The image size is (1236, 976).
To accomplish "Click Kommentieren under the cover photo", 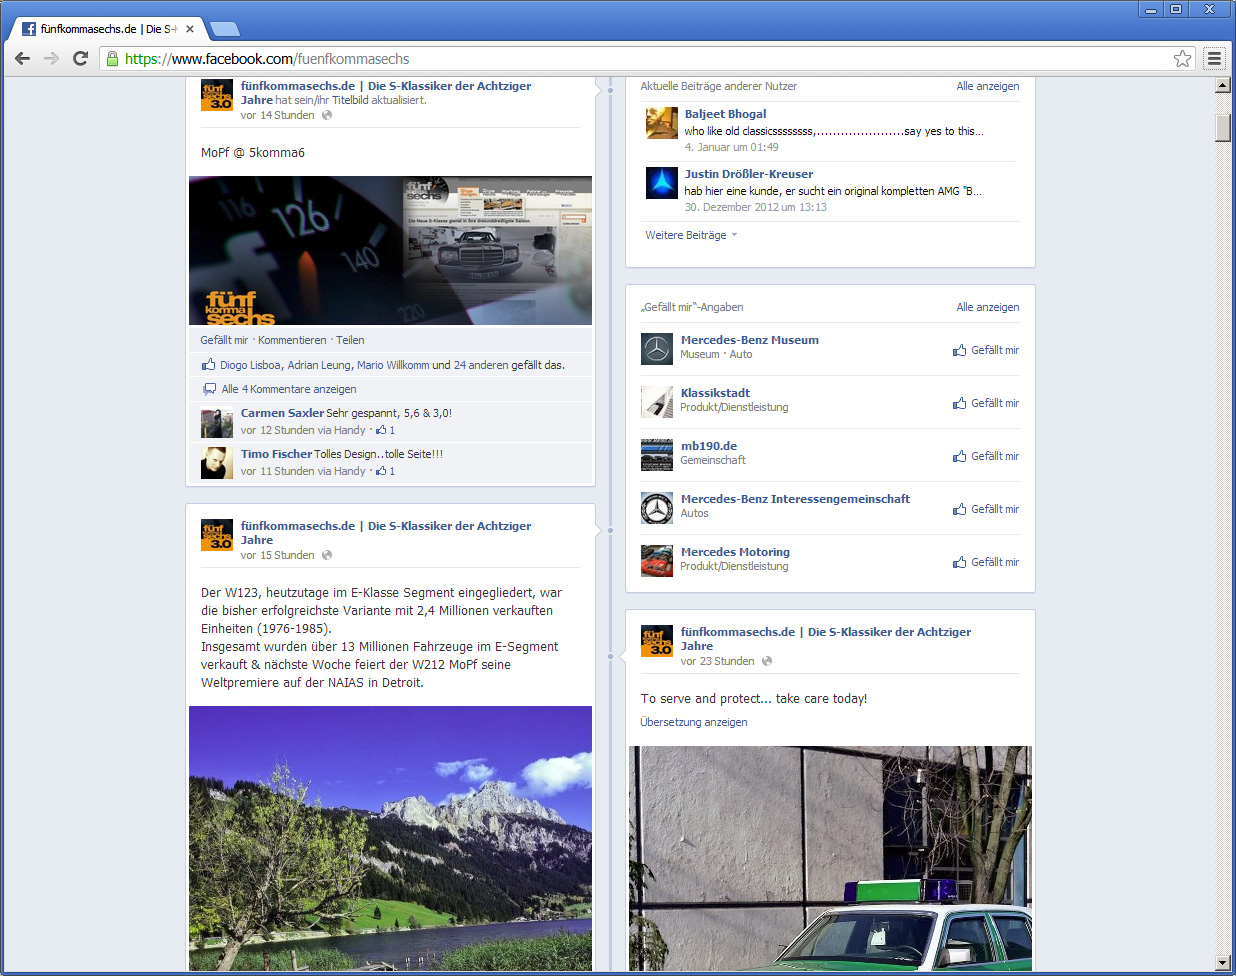I will pyautogui.click(x=292, y=340).
